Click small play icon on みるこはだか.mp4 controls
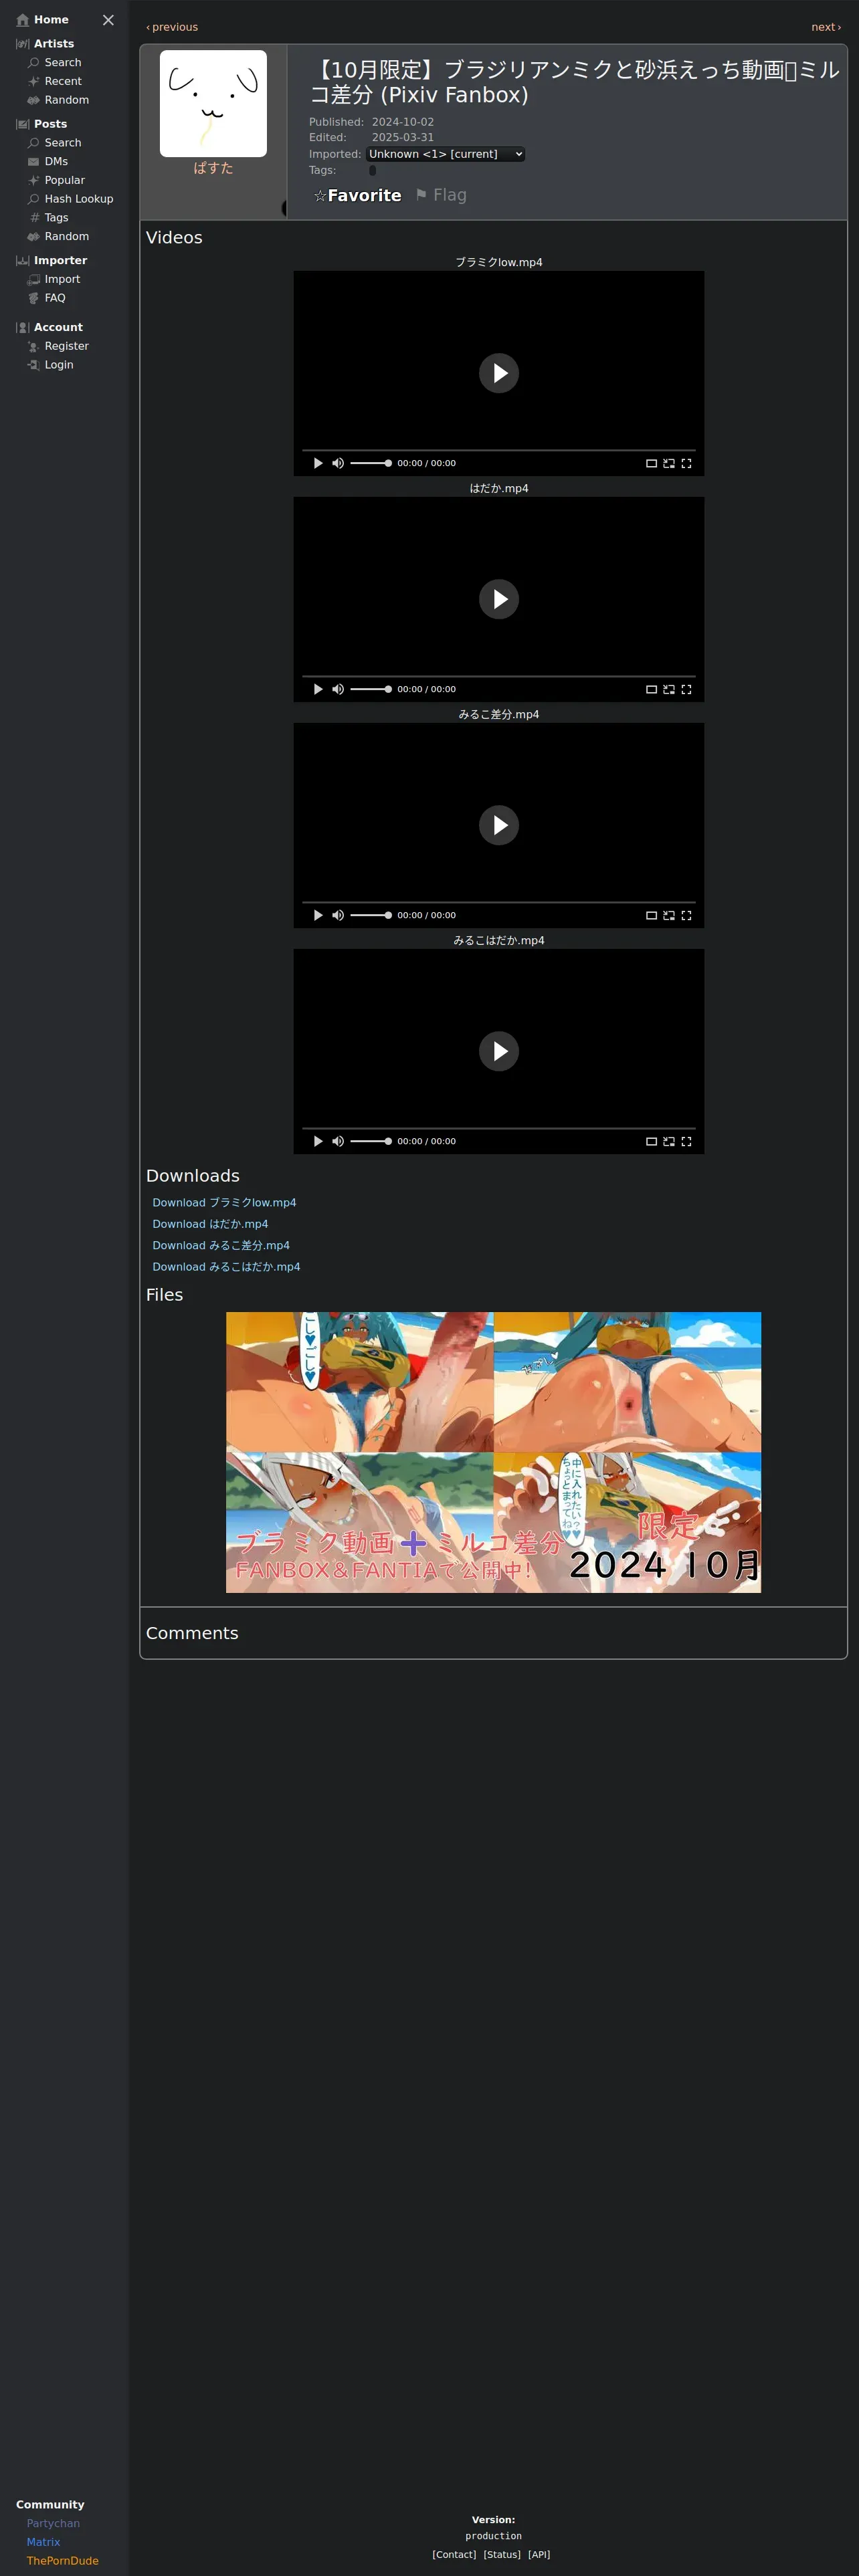The width and height of the screenshot is (859, 2576). click(318, 1141)
